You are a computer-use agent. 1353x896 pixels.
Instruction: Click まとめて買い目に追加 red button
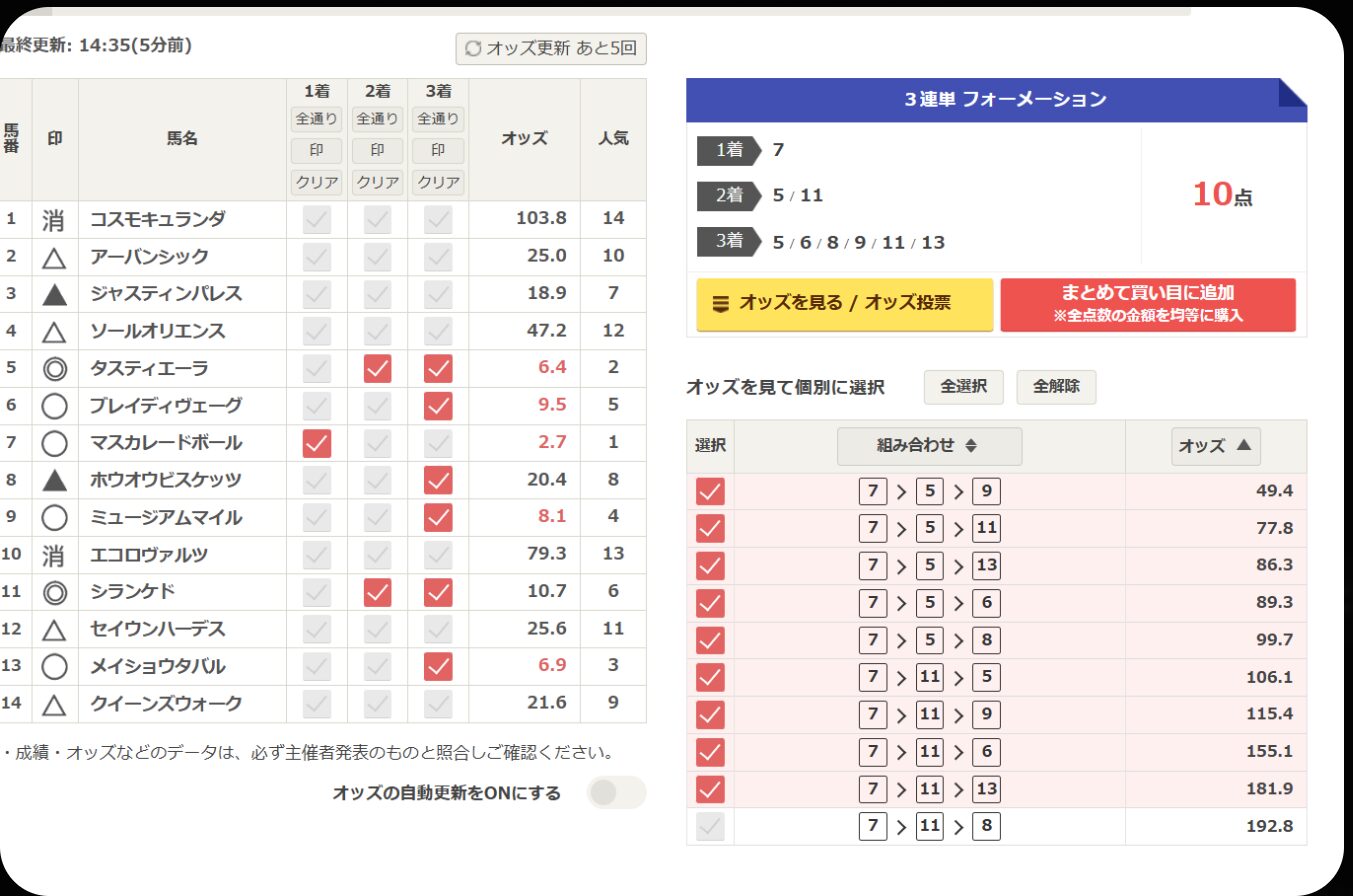(x=1147, y=304)
